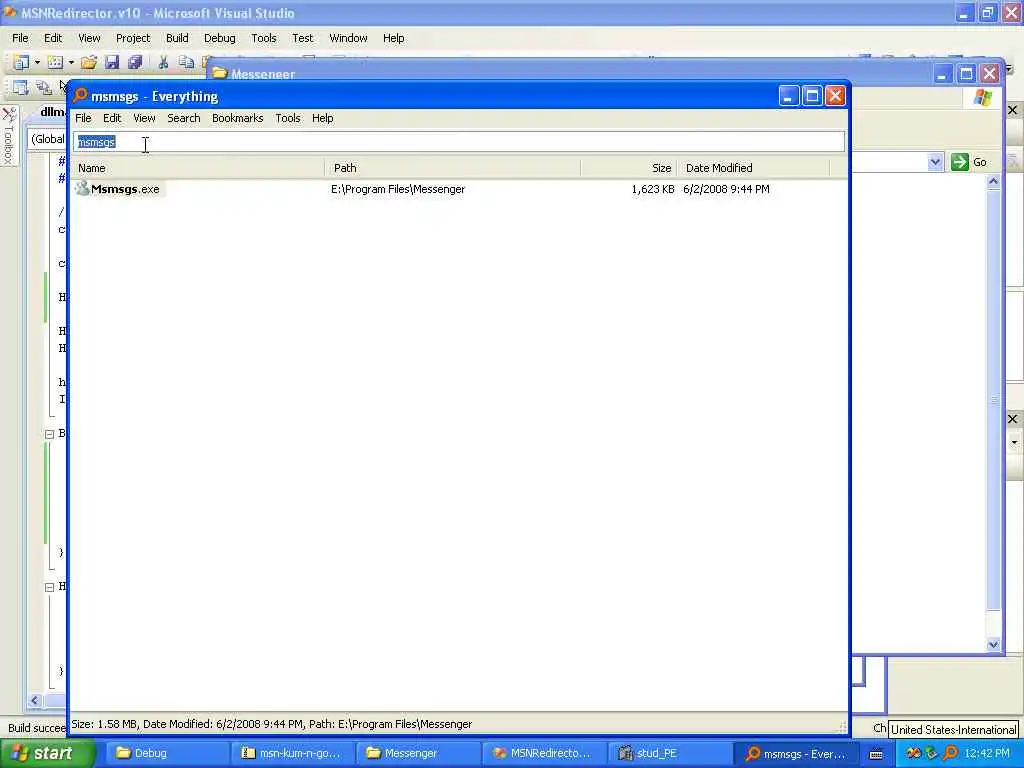Open Visual Studio File menu
The width and height of the screenshot is (1024, 768).
[x=20, y=38]
